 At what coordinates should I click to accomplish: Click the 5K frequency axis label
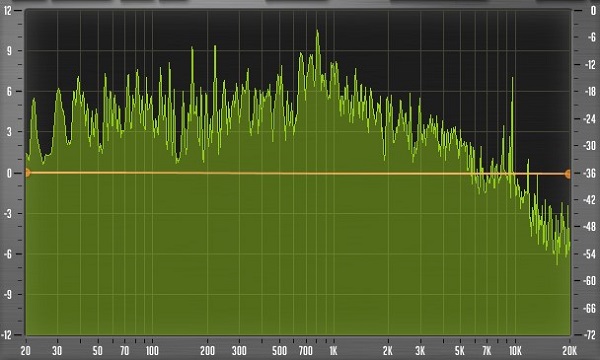click(460, 350)
